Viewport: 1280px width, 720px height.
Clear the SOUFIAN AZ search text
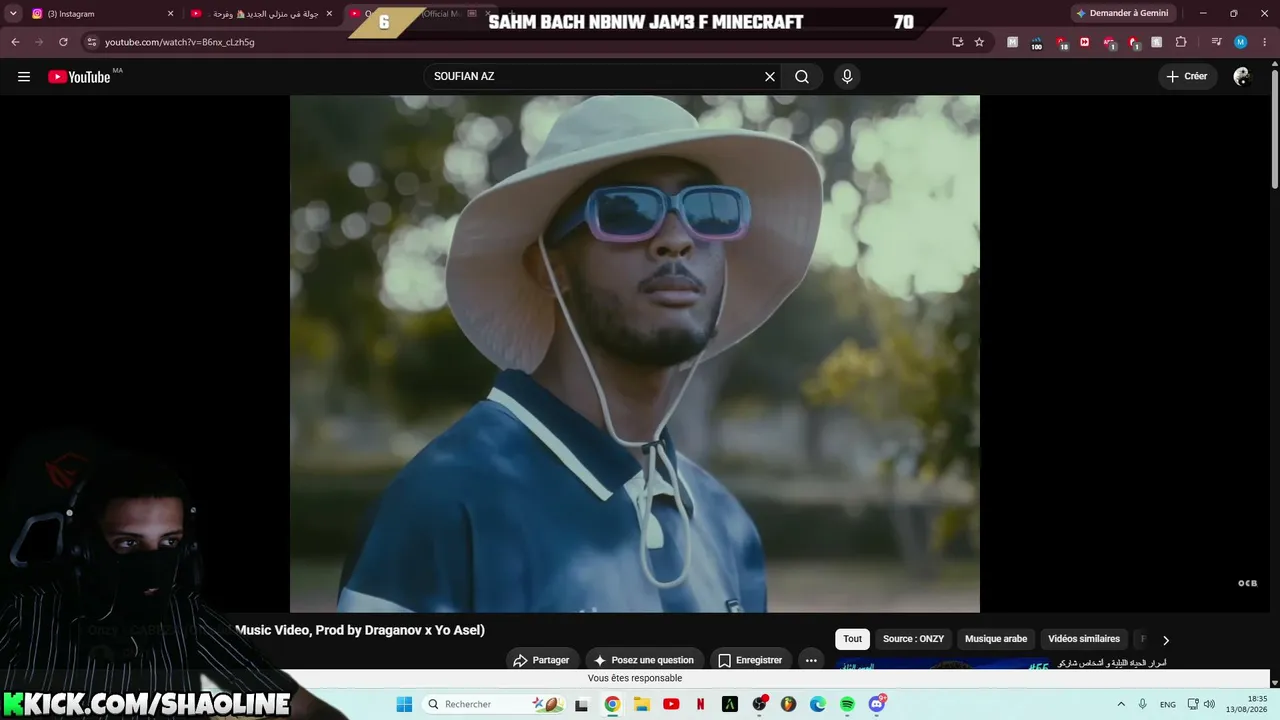(770, 77)
